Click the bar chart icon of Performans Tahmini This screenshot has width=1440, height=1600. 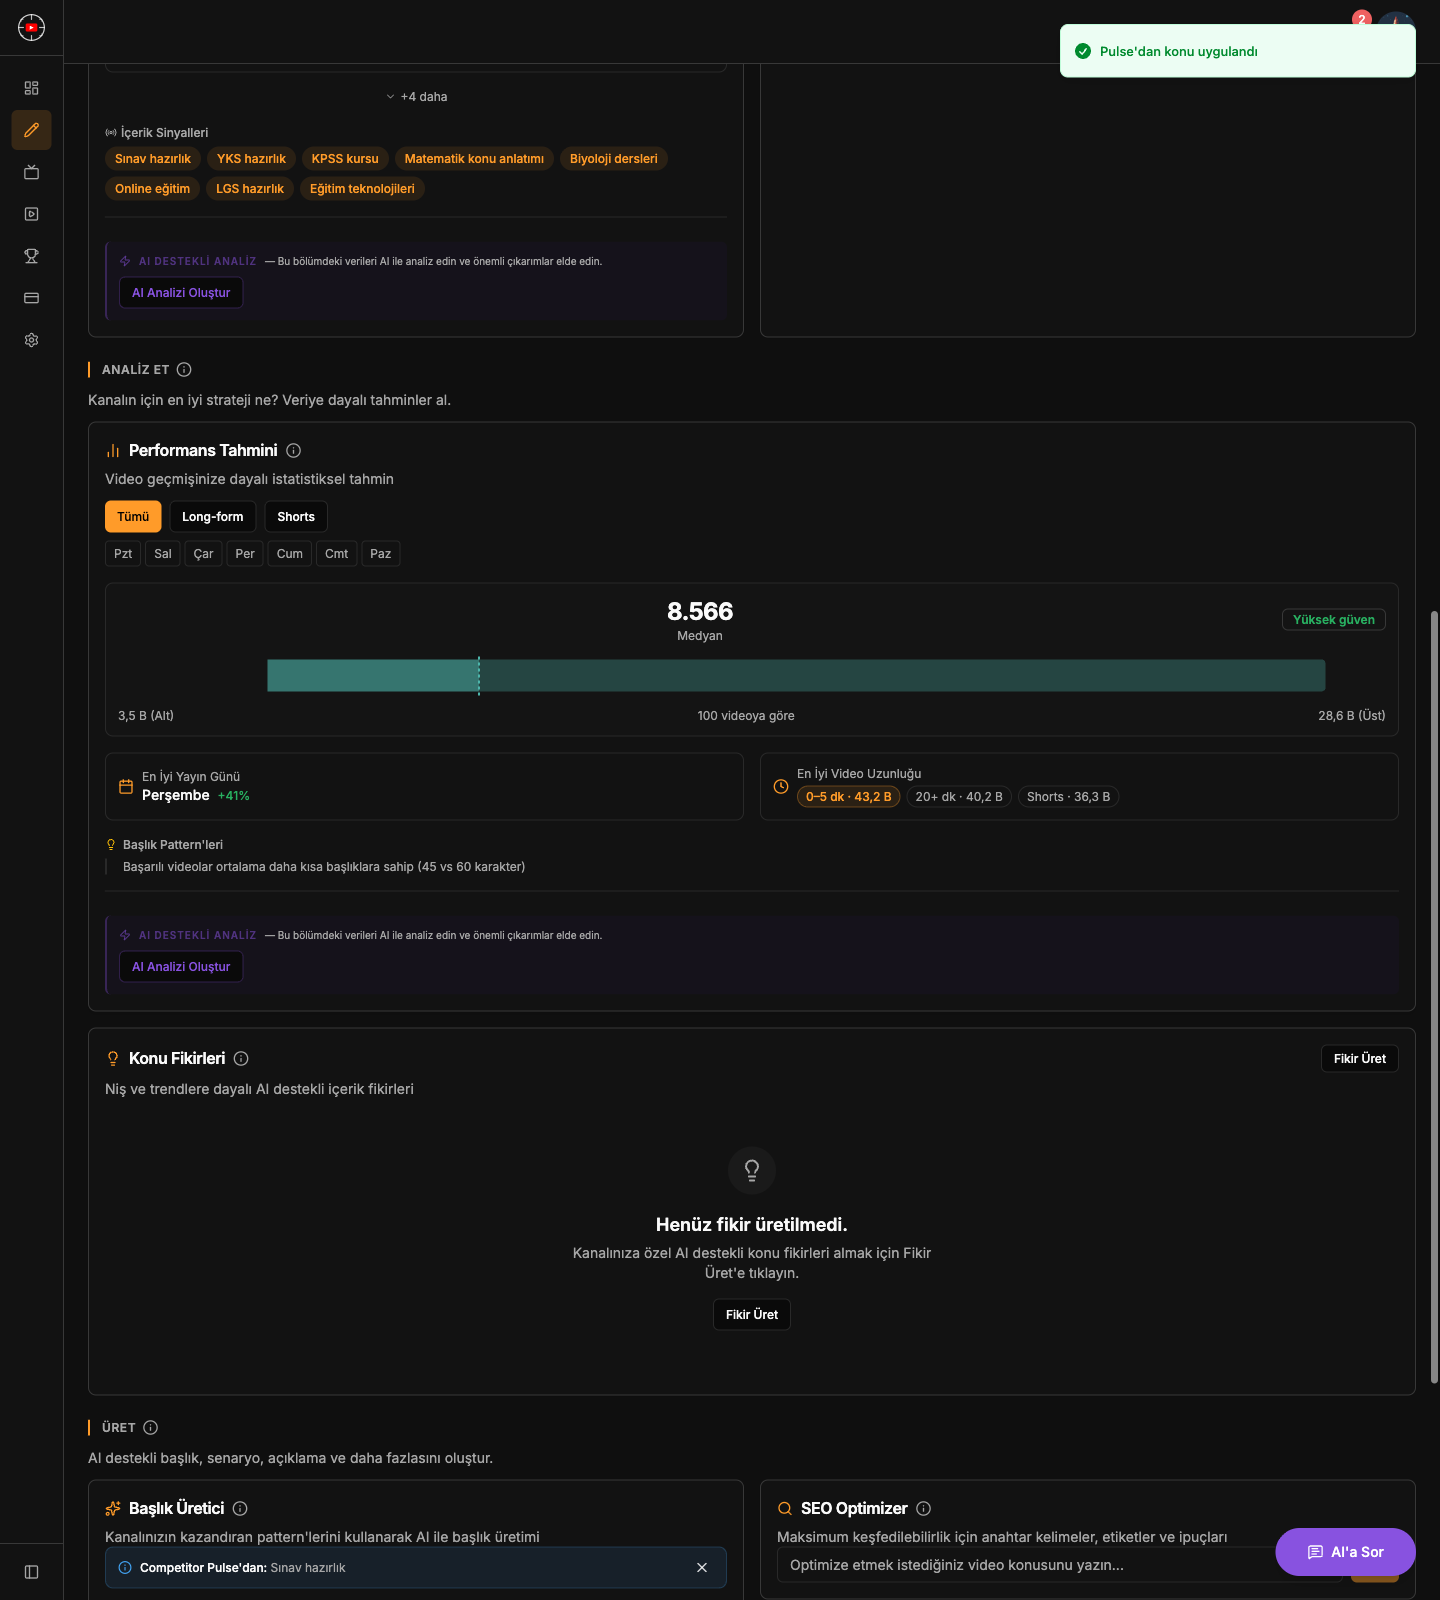coord(113,451)
